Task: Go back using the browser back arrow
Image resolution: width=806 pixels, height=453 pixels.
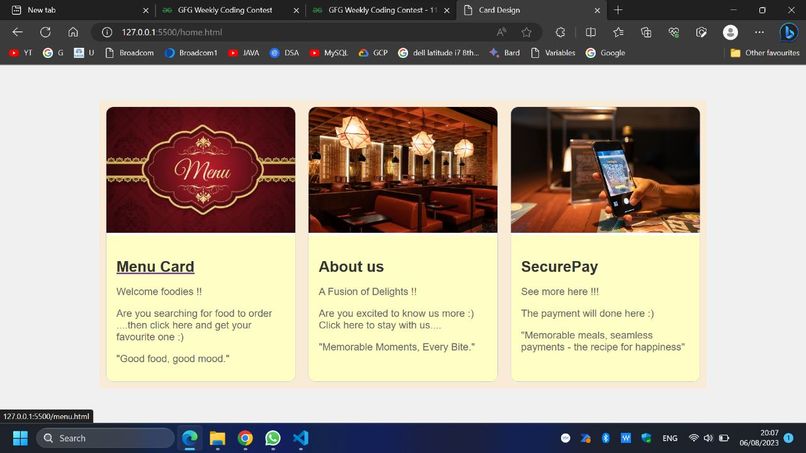Action: 17,32
